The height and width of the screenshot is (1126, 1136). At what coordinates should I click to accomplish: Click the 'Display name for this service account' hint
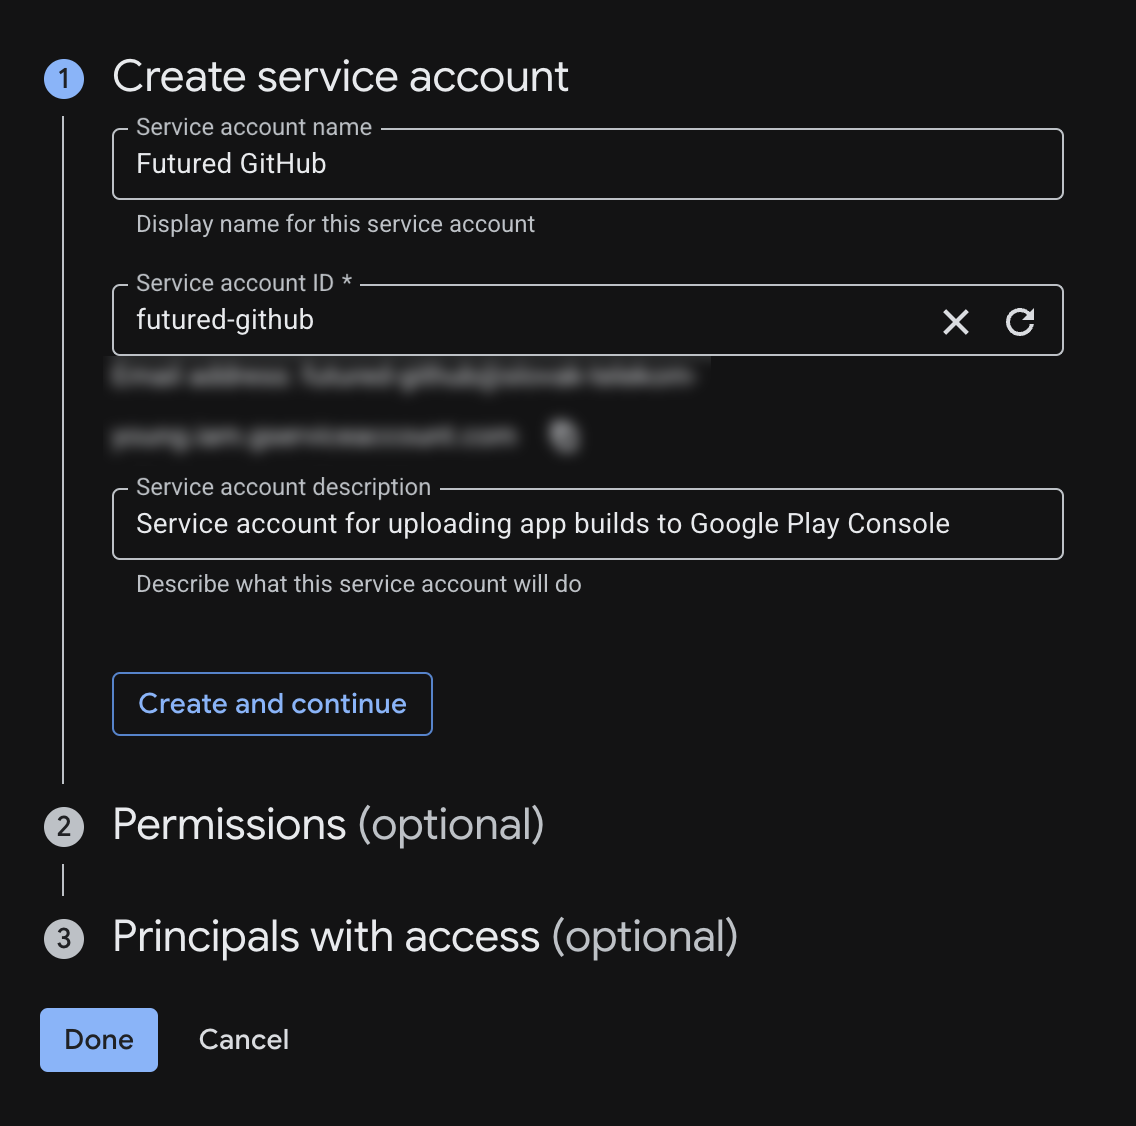[x=335, y=224]
